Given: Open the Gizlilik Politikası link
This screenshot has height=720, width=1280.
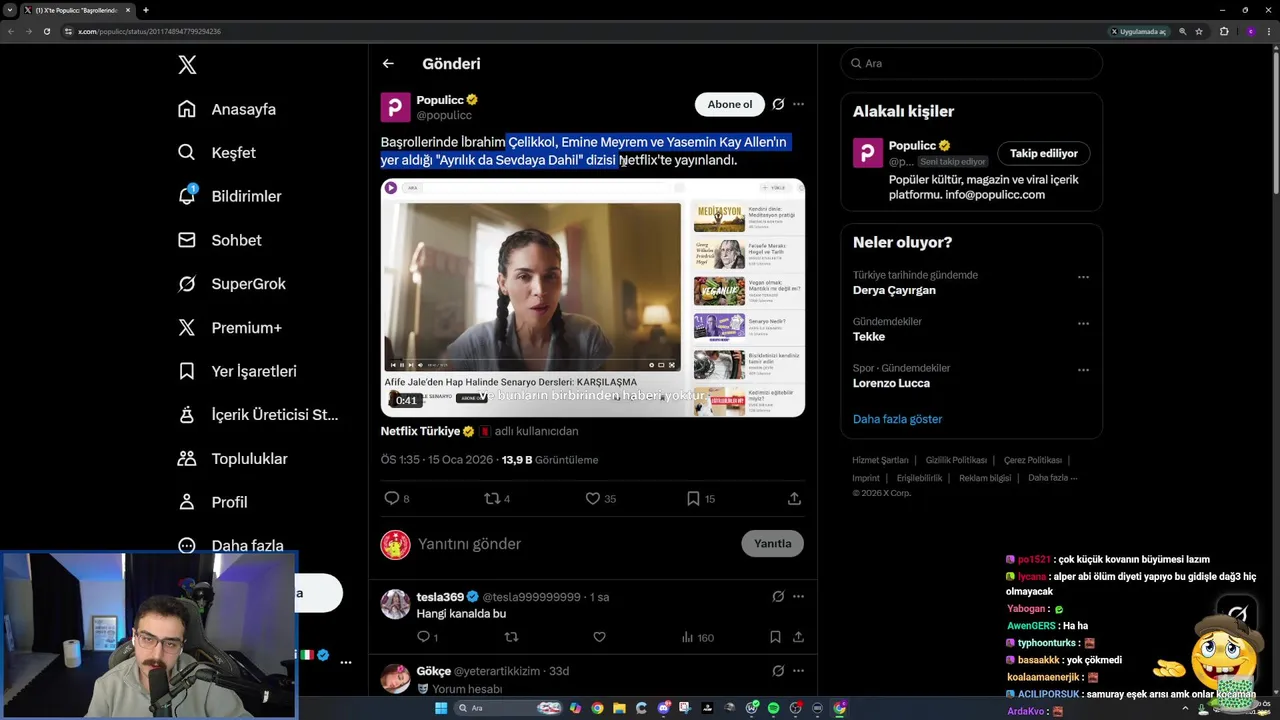Looking at the screenshot, I should [x=956, y=460].
